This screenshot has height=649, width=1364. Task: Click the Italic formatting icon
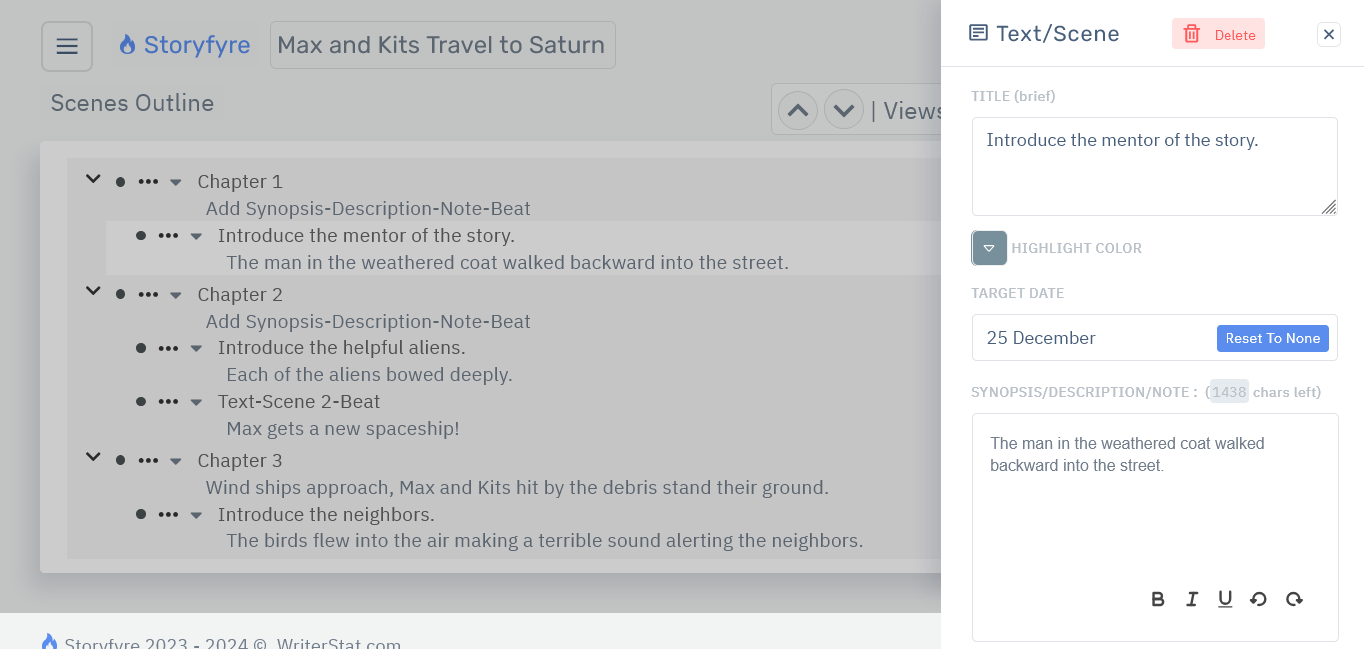tap(1192, 599)
